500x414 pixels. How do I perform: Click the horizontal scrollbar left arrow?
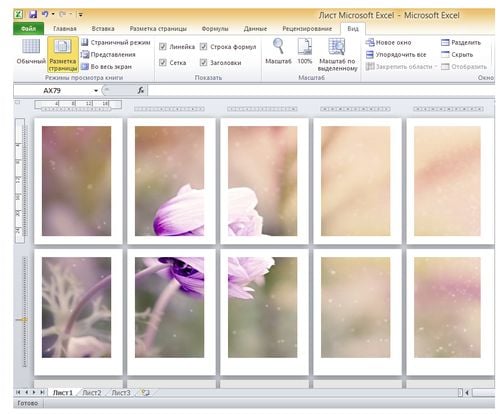pyautogui.click(x=467, y=393)
